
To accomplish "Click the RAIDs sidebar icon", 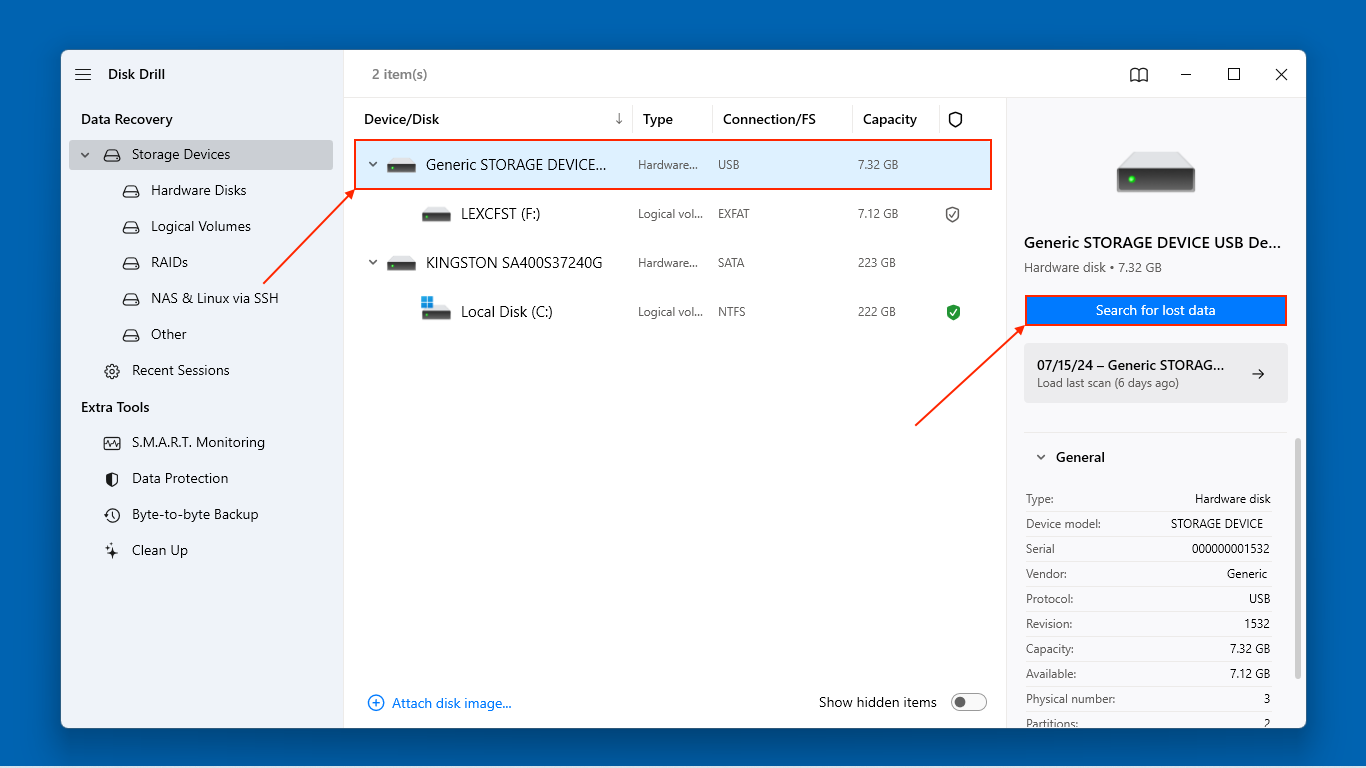I will tap(131, 263).
